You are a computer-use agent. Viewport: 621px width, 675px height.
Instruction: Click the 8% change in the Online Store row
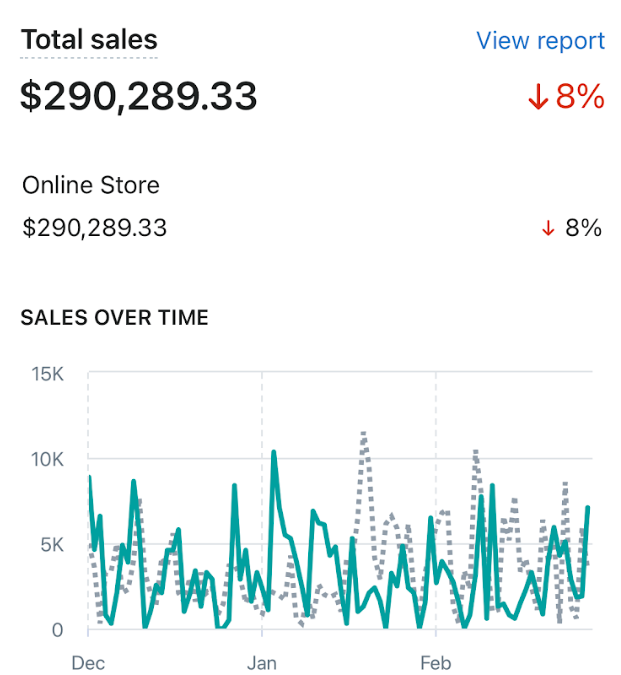583,228
